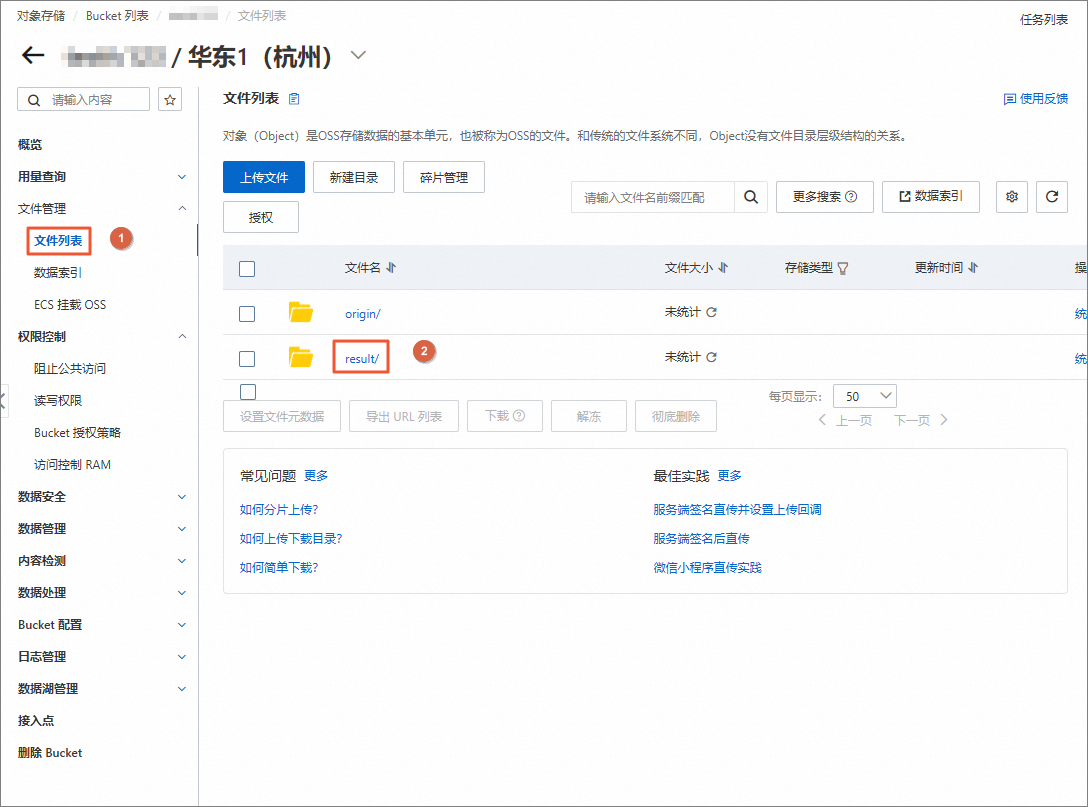
Task: Click the 上传文件 button
Action: coord(264,177)
